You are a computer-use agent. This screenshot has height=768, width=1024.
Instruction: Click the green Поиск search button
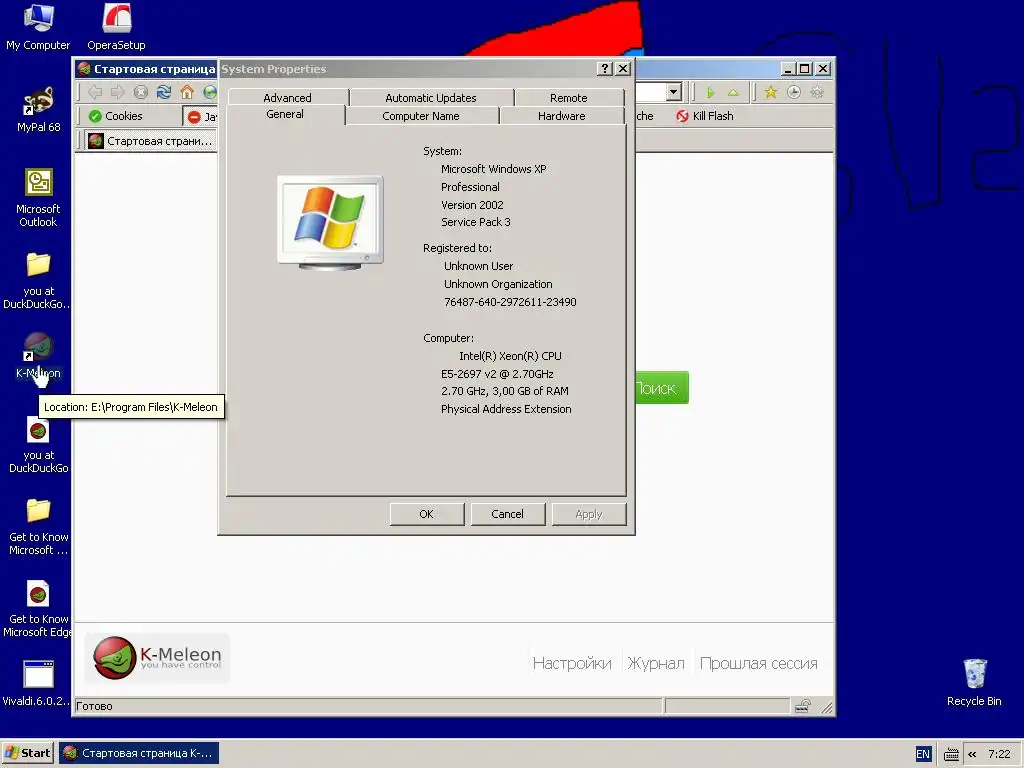[662, 388]
